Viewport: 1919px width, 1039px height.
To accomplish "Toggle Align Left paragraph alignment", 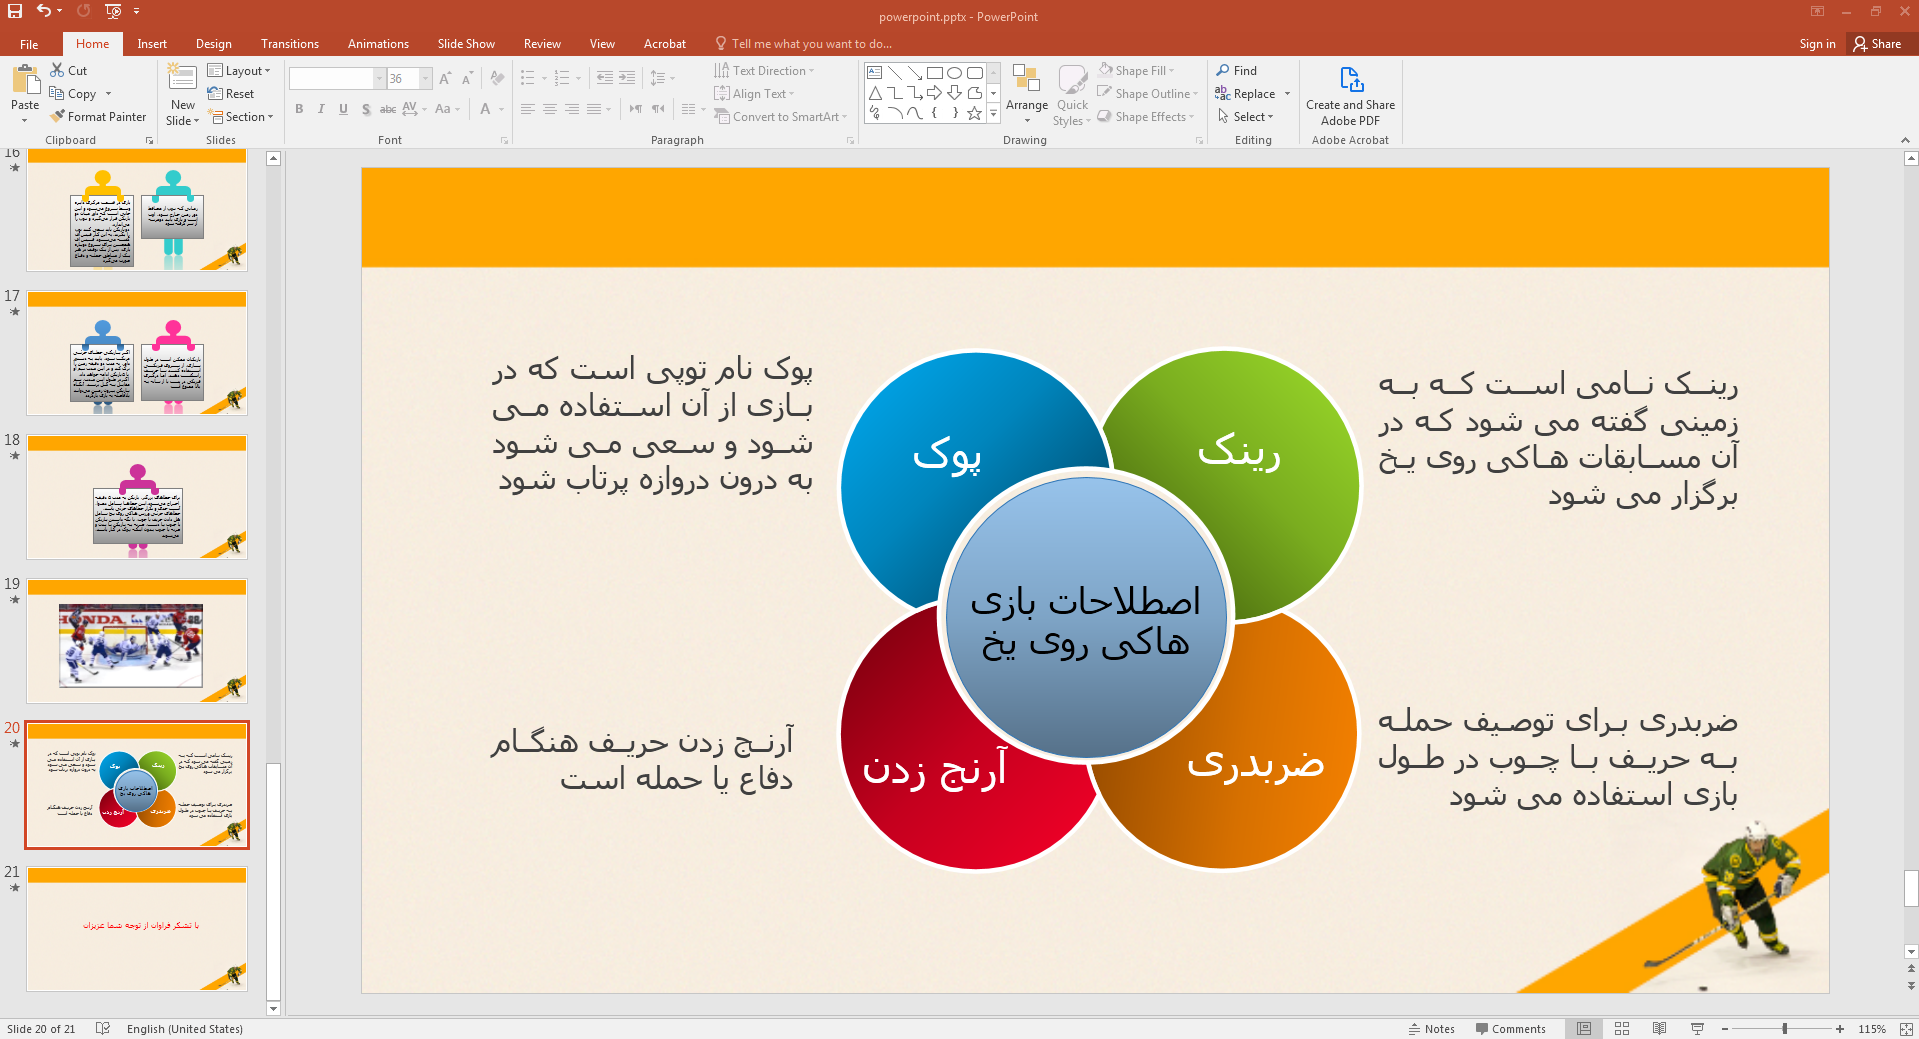I will [528, 109].
